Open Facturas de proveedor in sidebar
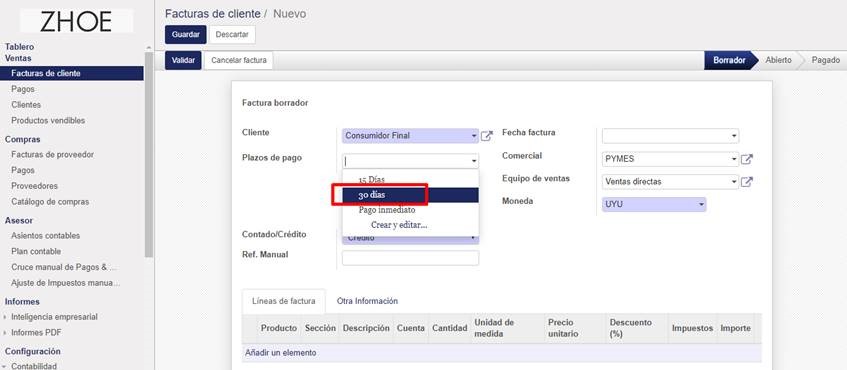 click(52, 154)
